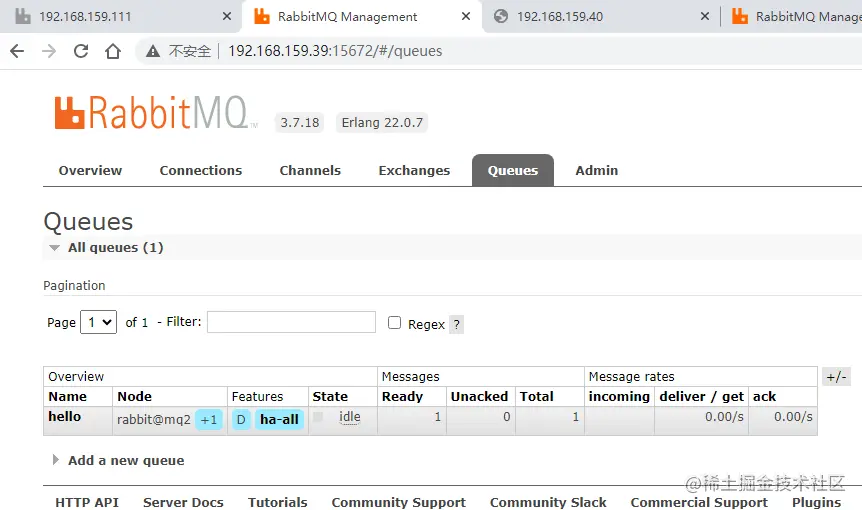Screen dimensions: 862x510
Task: Open the Exchanges tab
Action: pos(414,170)
